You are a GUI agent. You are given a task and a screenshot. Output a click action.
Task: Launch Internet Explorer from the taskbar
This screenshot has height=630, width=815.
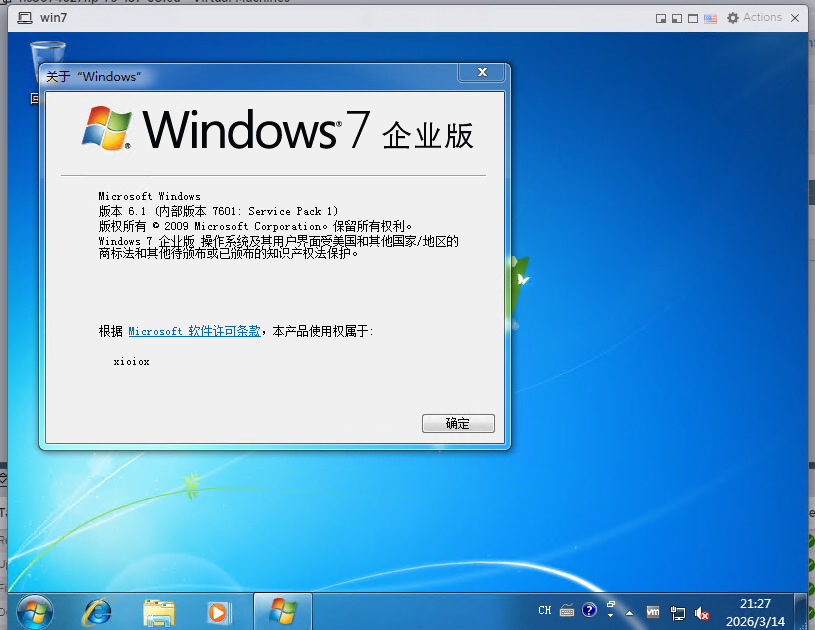[97, 611]
